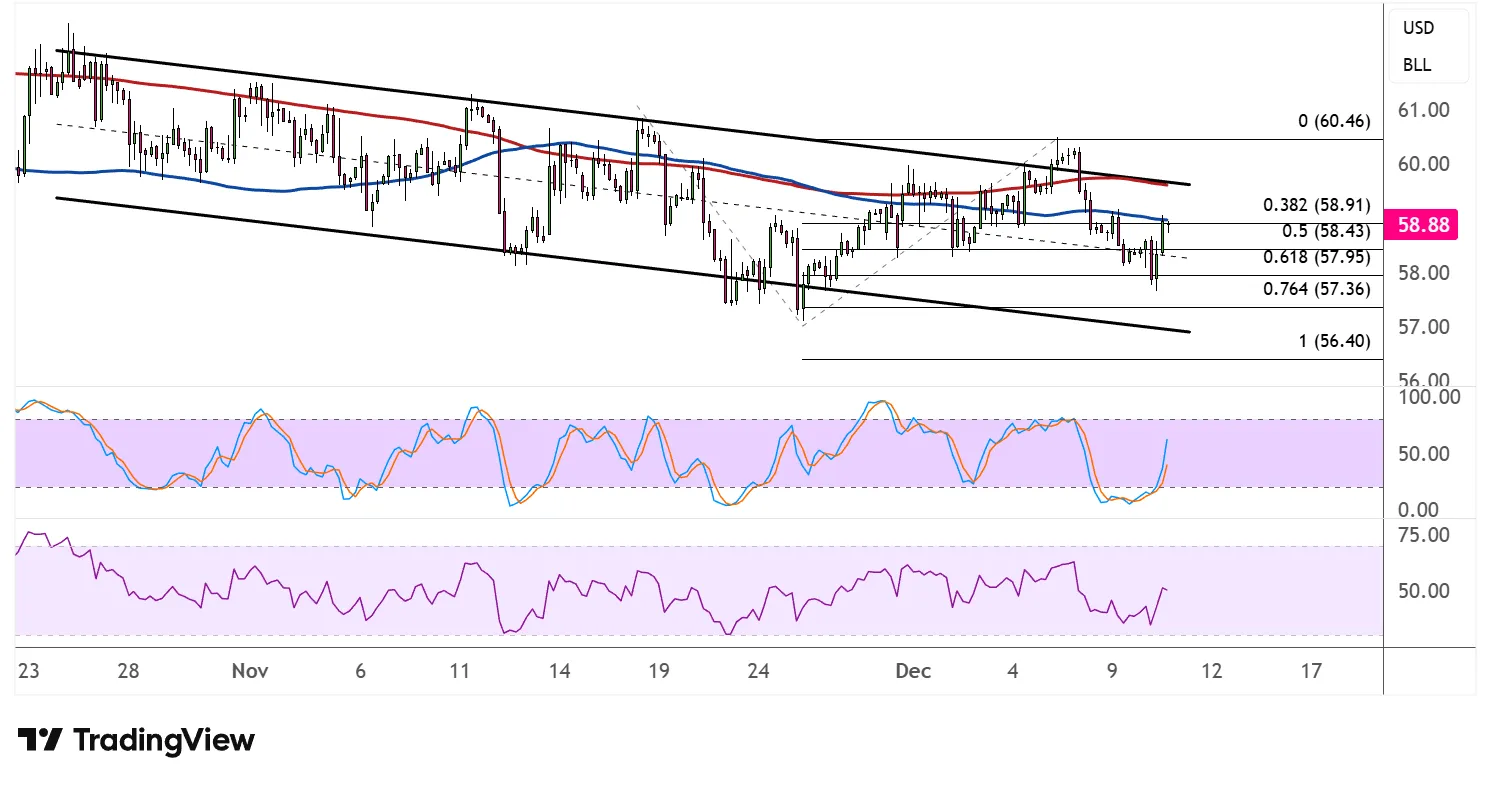This screenshot has height=785, width=1491.
Task: Select the 0.382 (58.91) Fibonacci label
Action: coord(1316,205)
